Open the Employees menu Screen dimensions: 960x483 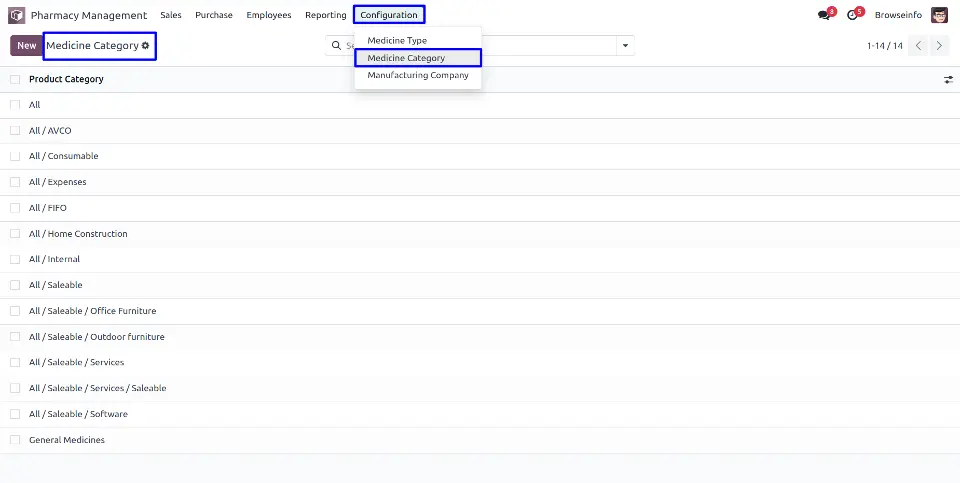pyautogui.click(x=269, y=15)
